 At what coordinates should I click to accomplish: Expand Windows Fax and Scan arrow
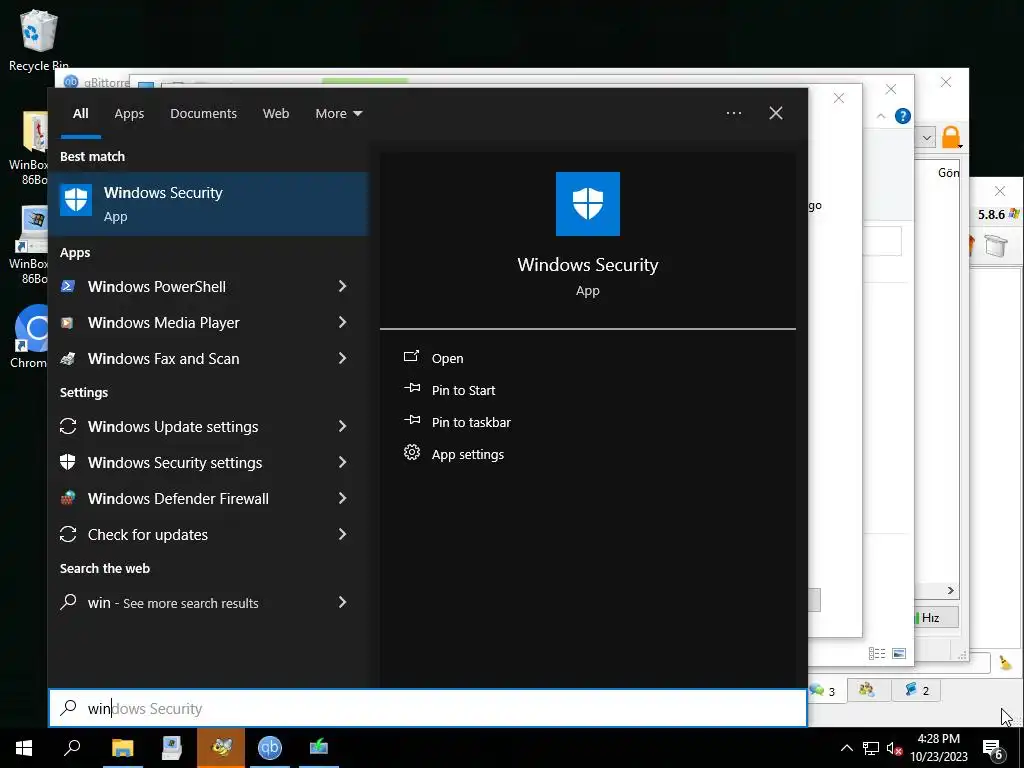[342, 358]
